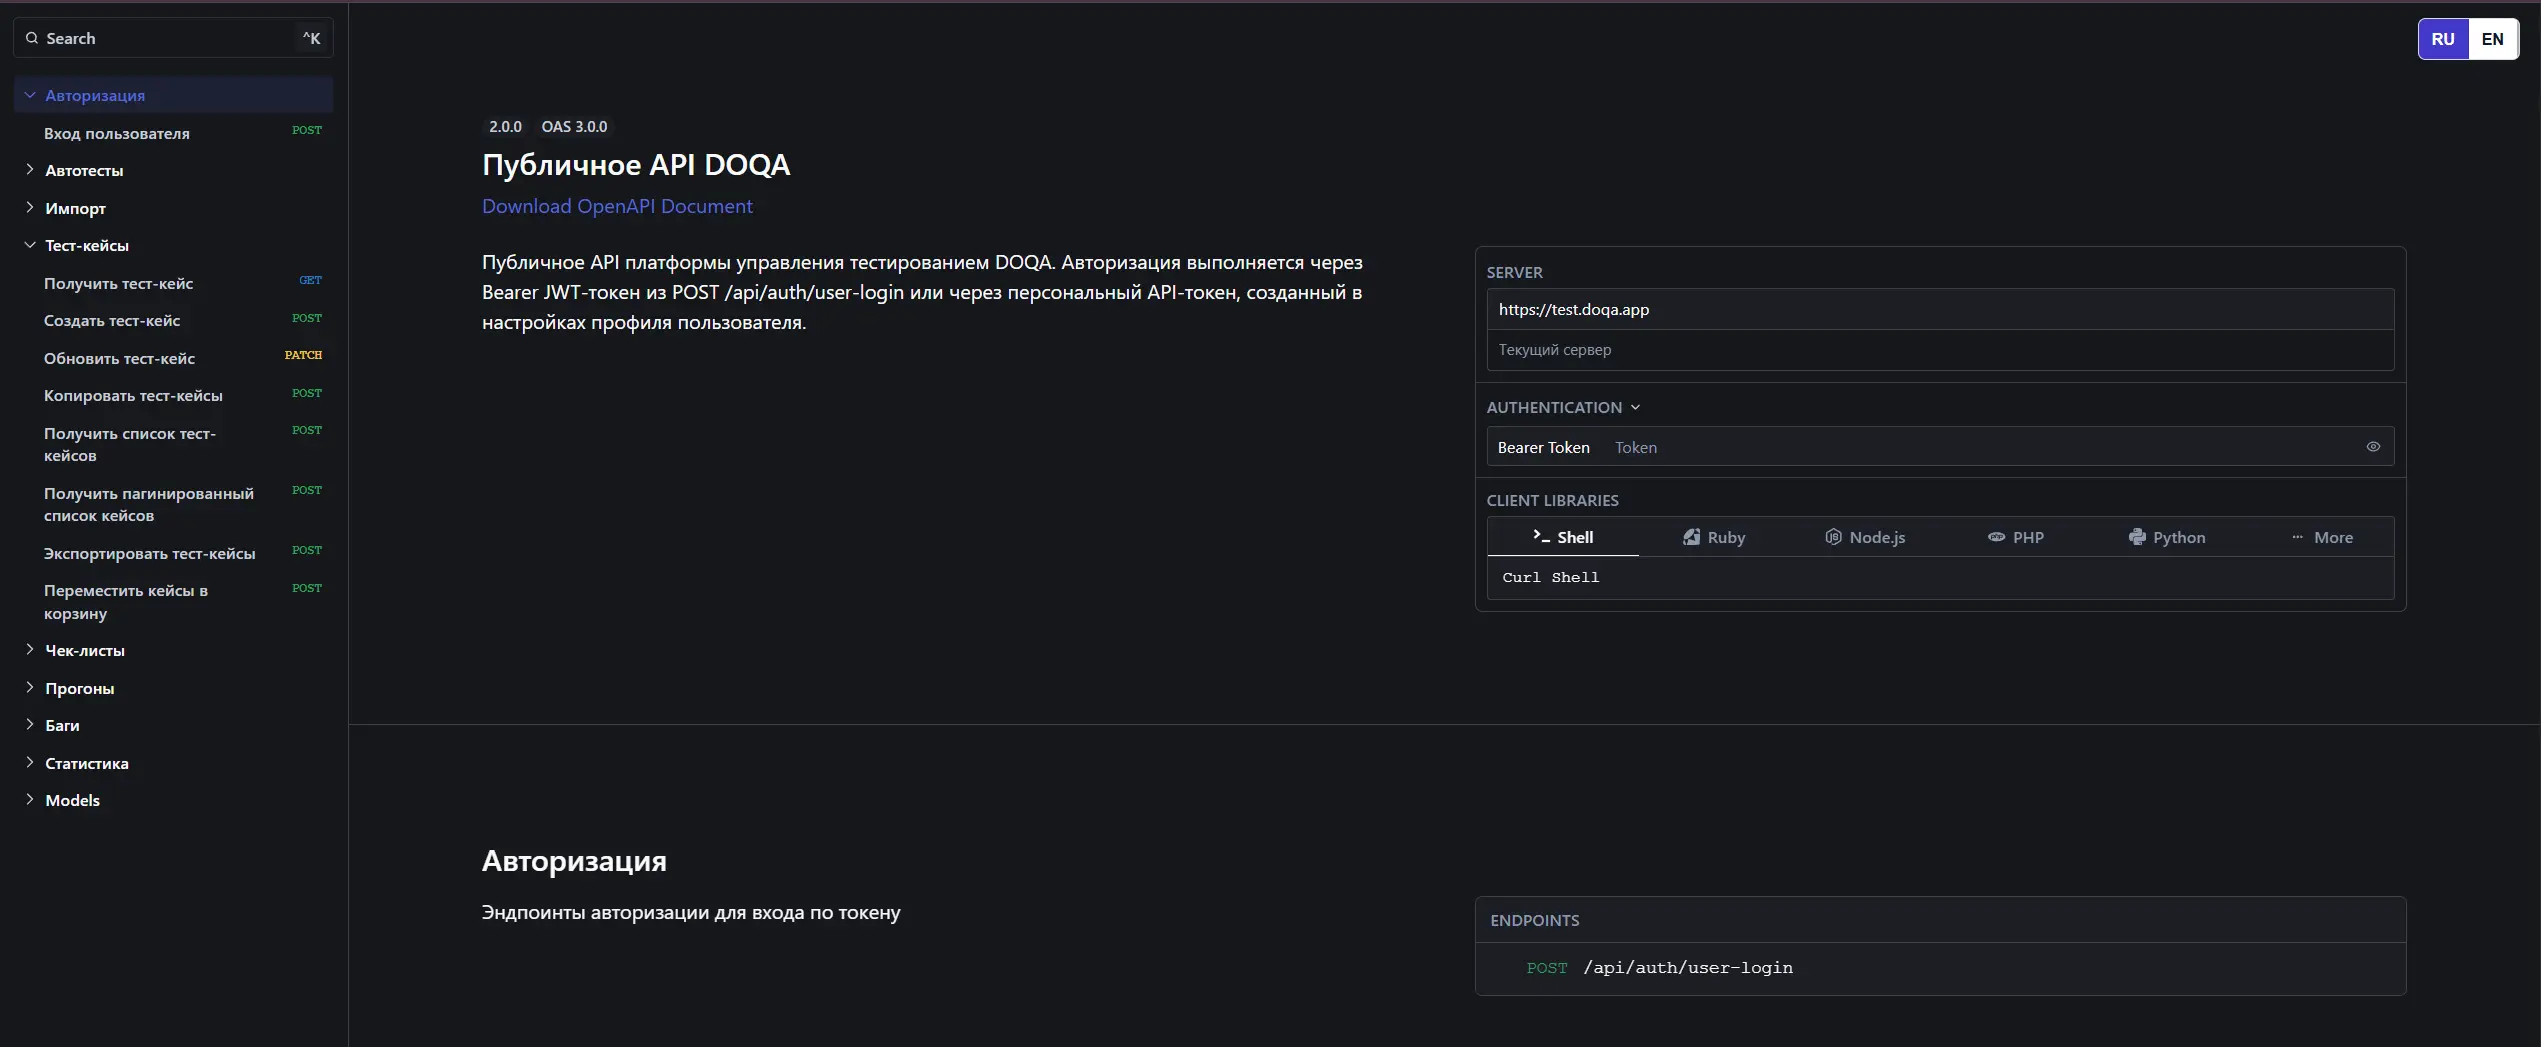
Task: Click the Текущий сервер label
Action: point(1554,350)
